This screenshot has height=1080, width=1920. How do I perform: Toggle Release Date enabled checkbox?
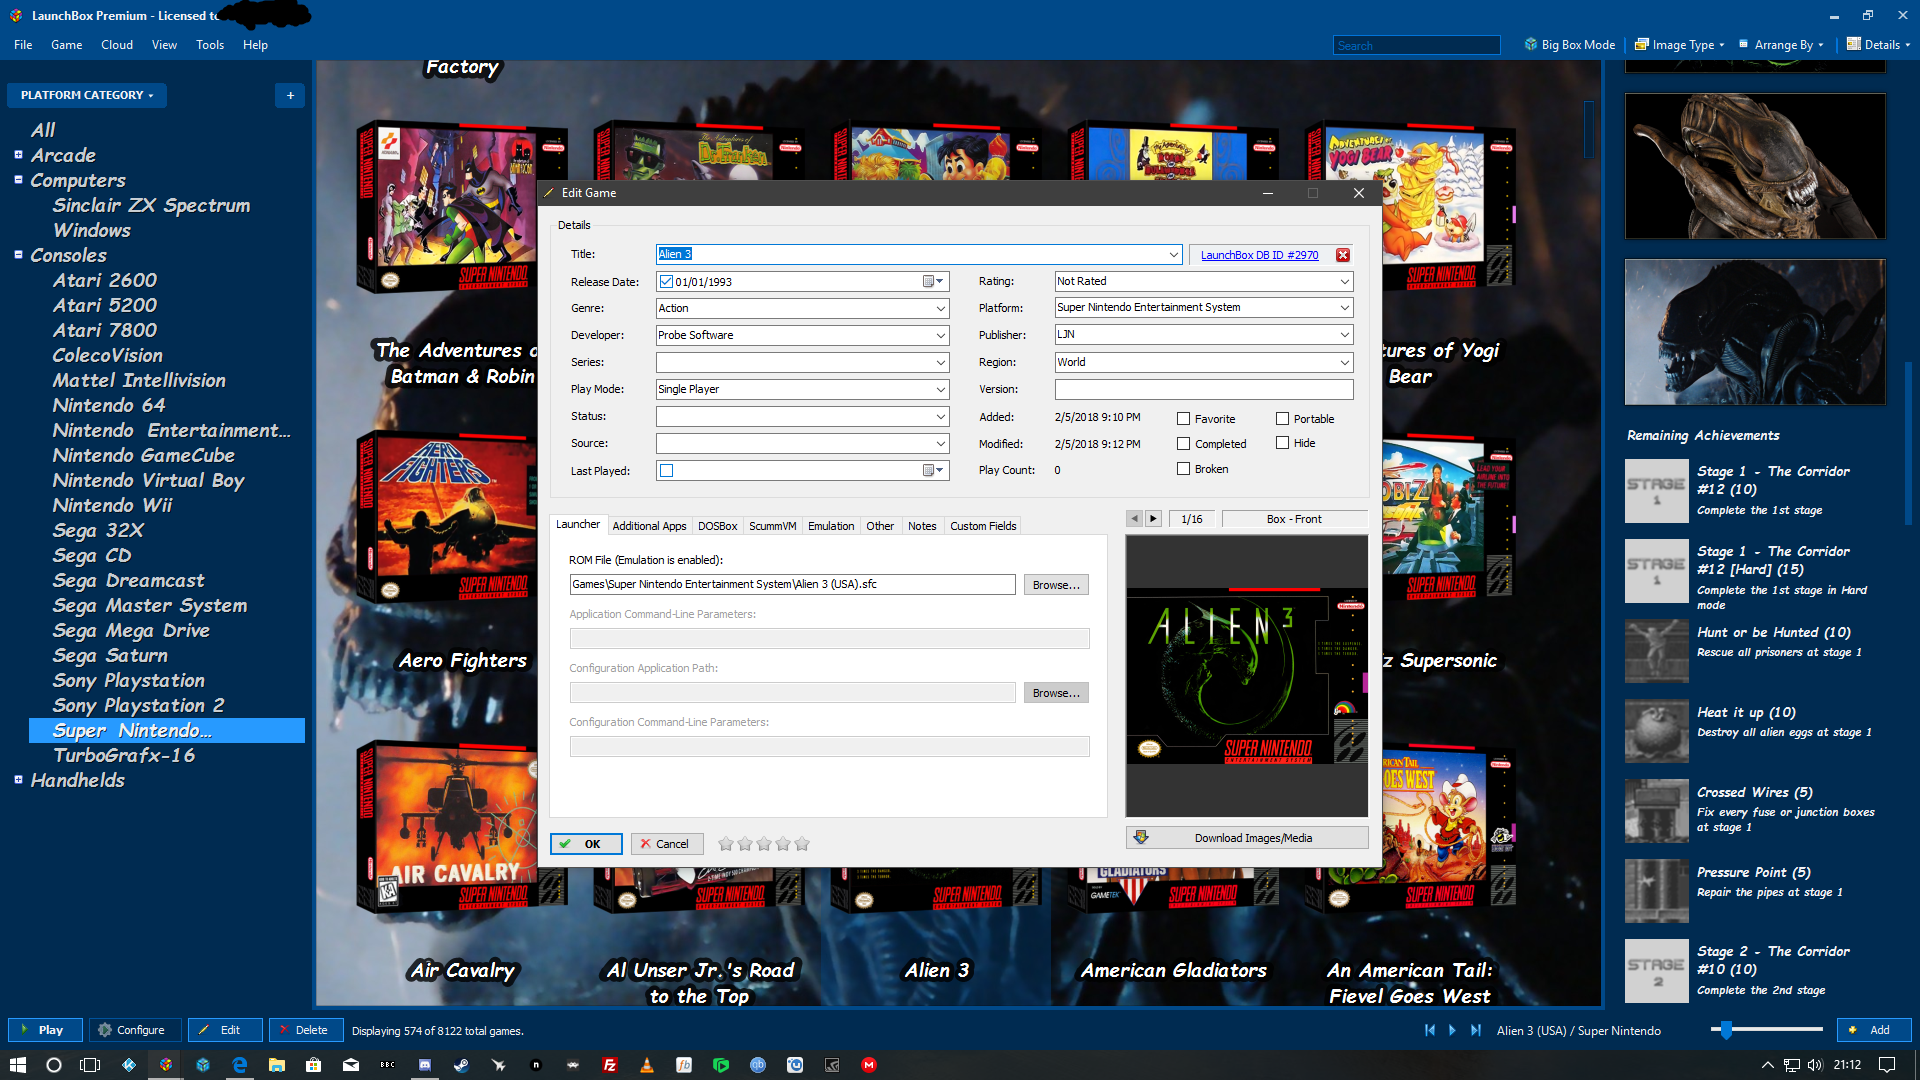coord(667,282)
